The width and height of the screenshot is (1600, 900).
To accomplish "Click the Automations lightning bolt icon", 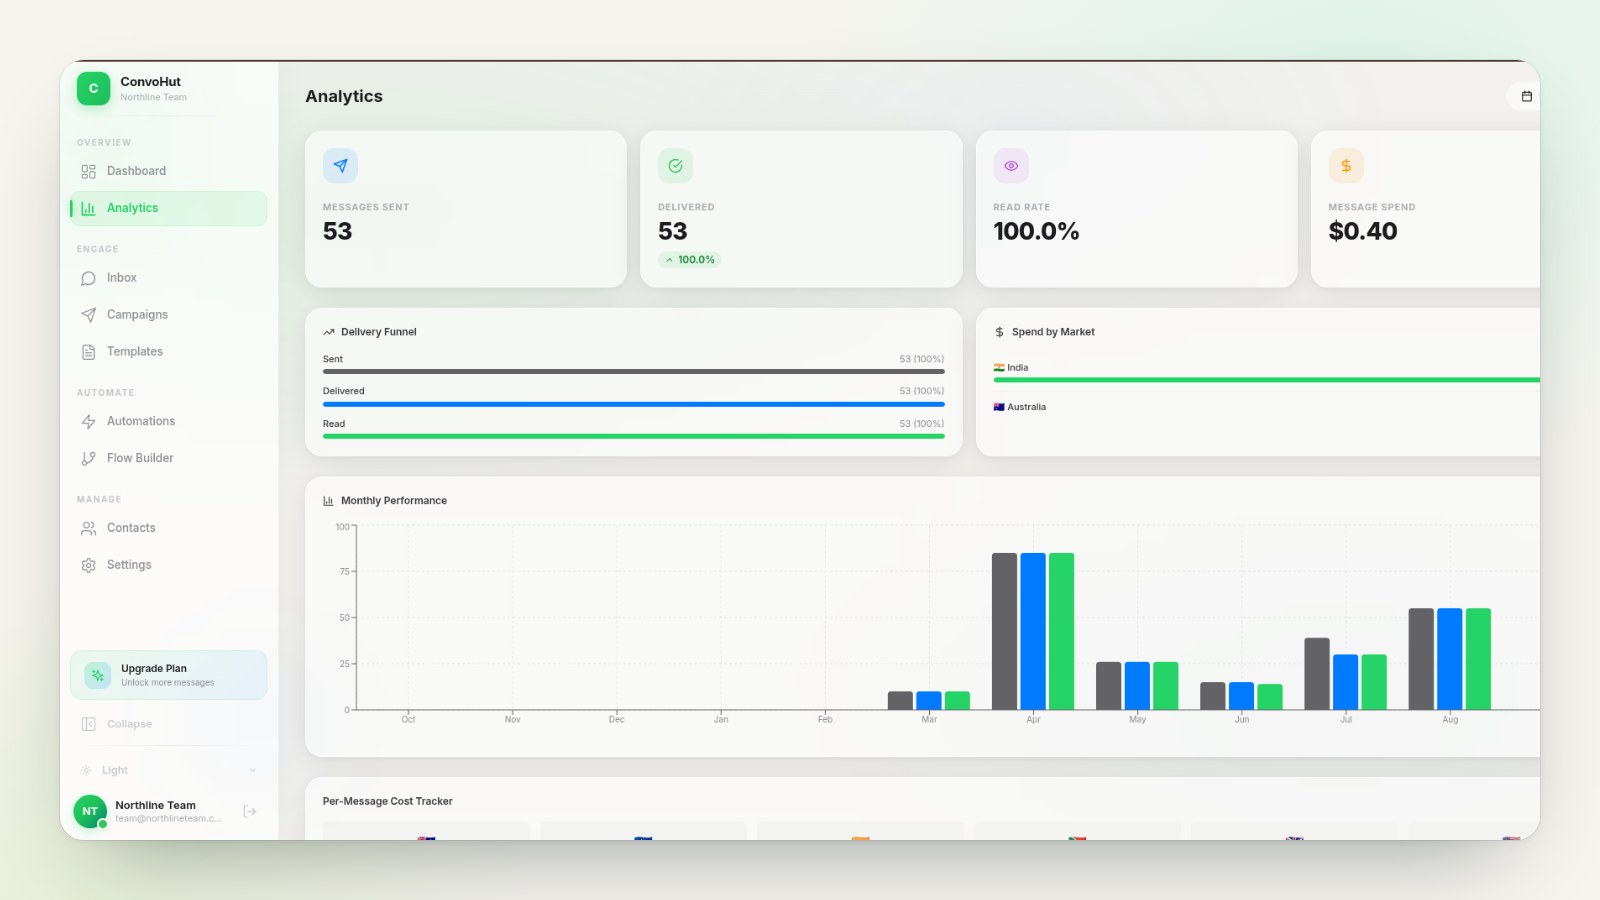I will (x=88, y=421).
